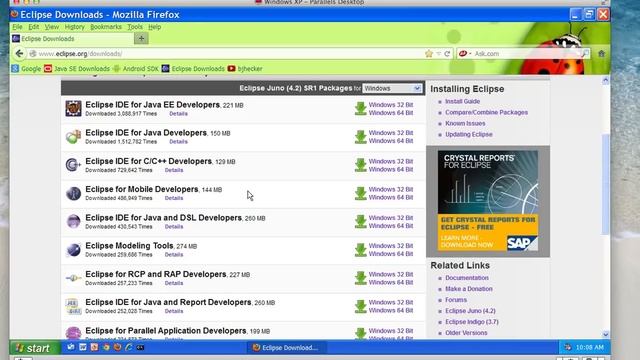Select the Eclipse Downloads browser tab
This screenshot has width=640, height=360.
click(x=72, y=39)
